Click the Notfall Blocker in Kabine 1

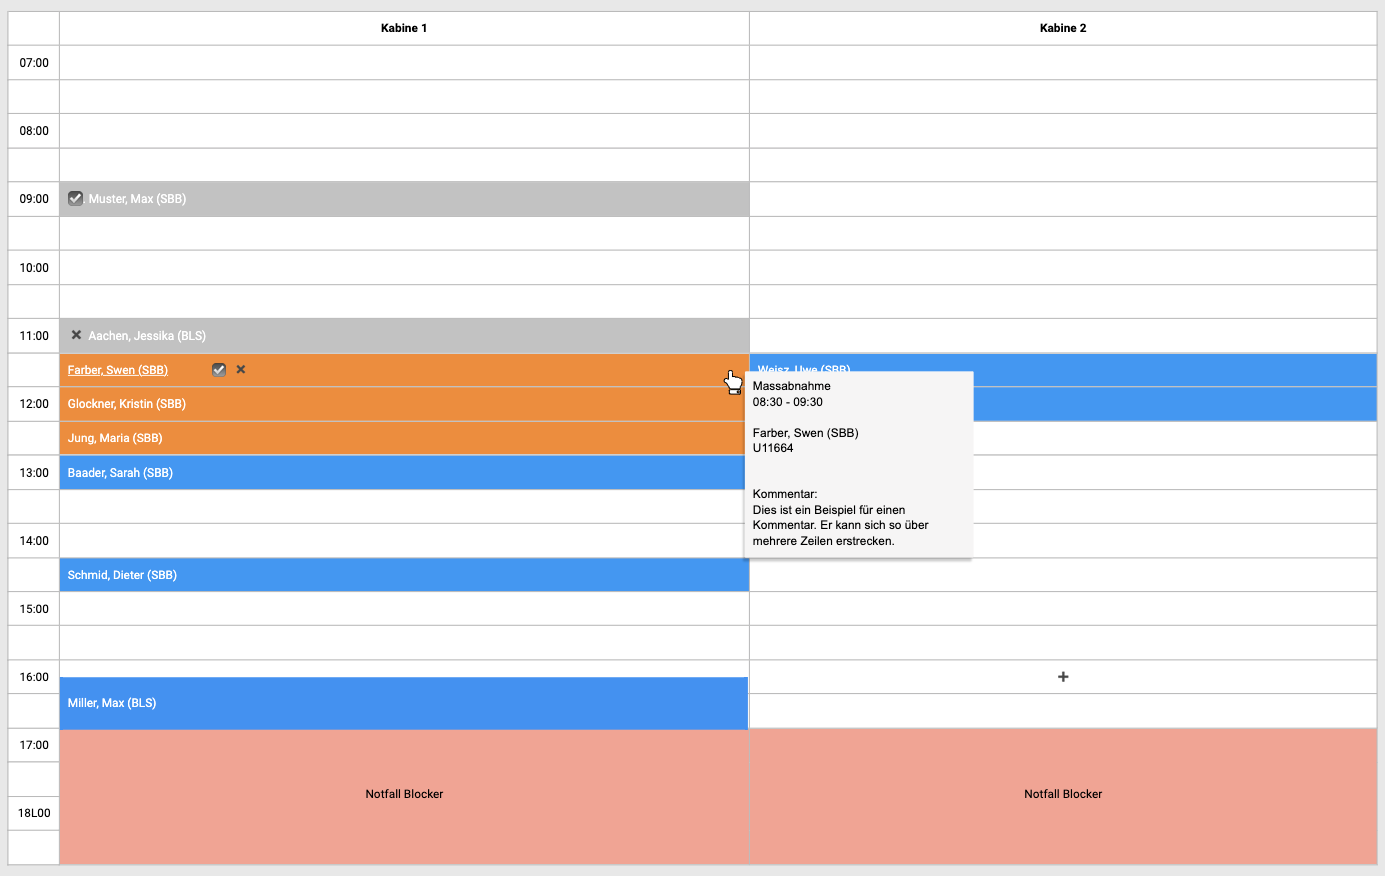[x=404, y=794]
